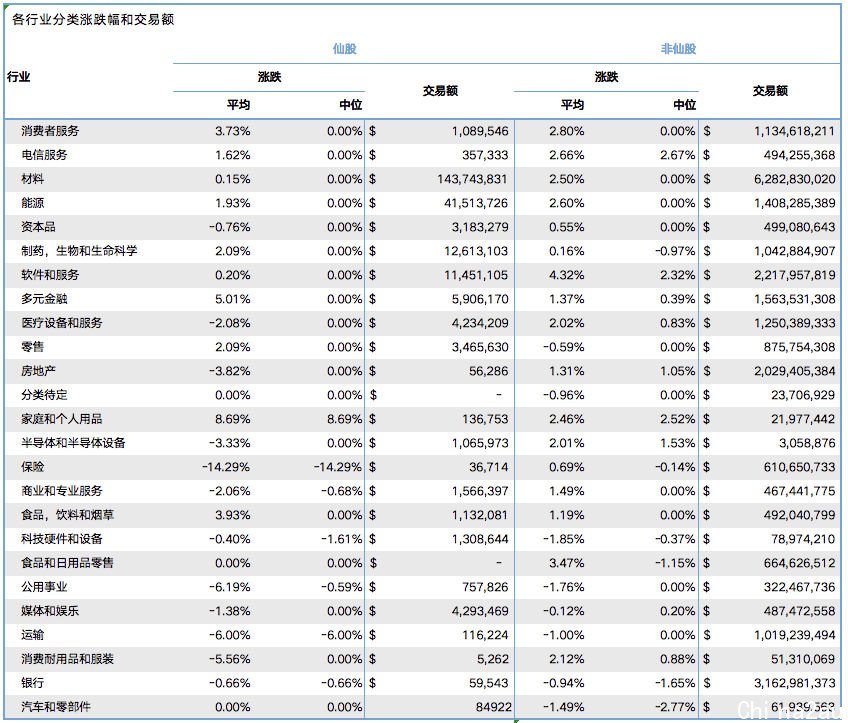Click the 消费者服务 row label
Image resolution: width=848 pixels, height=723 pixels.
click(50, 131)
